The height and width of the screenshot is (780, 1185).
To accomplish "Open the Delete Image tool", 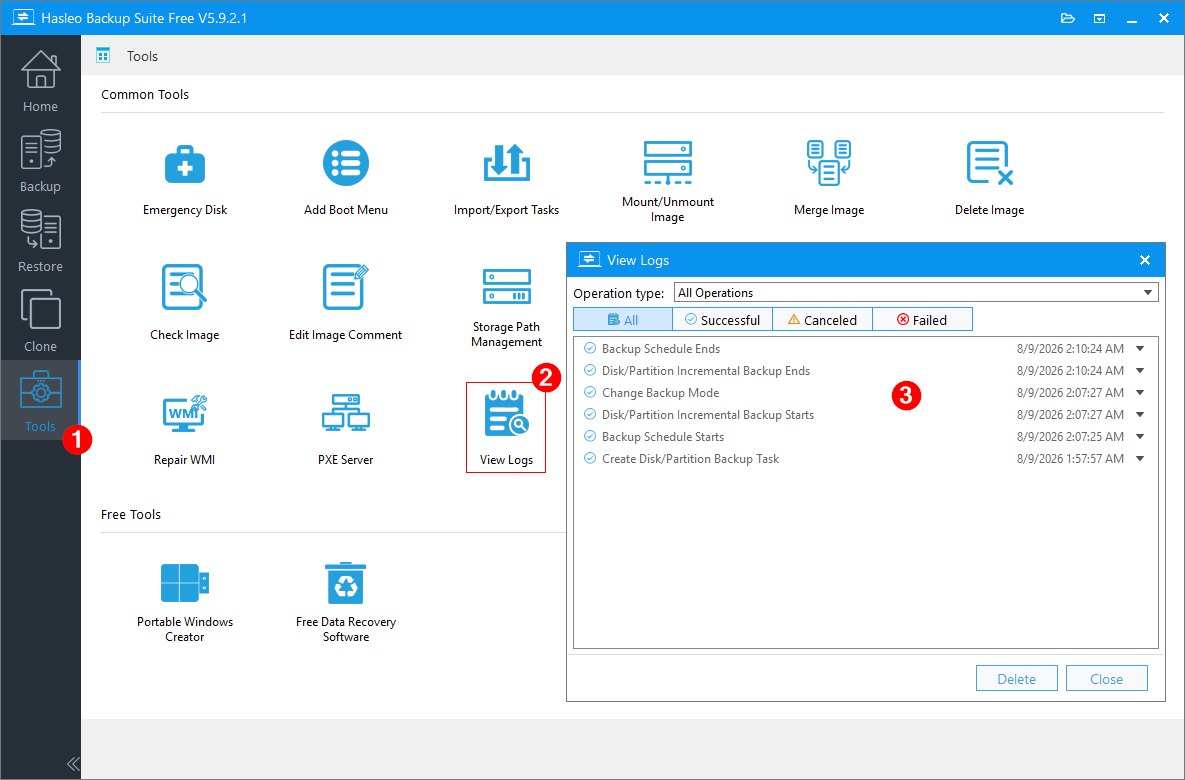I will pos(989,179).
